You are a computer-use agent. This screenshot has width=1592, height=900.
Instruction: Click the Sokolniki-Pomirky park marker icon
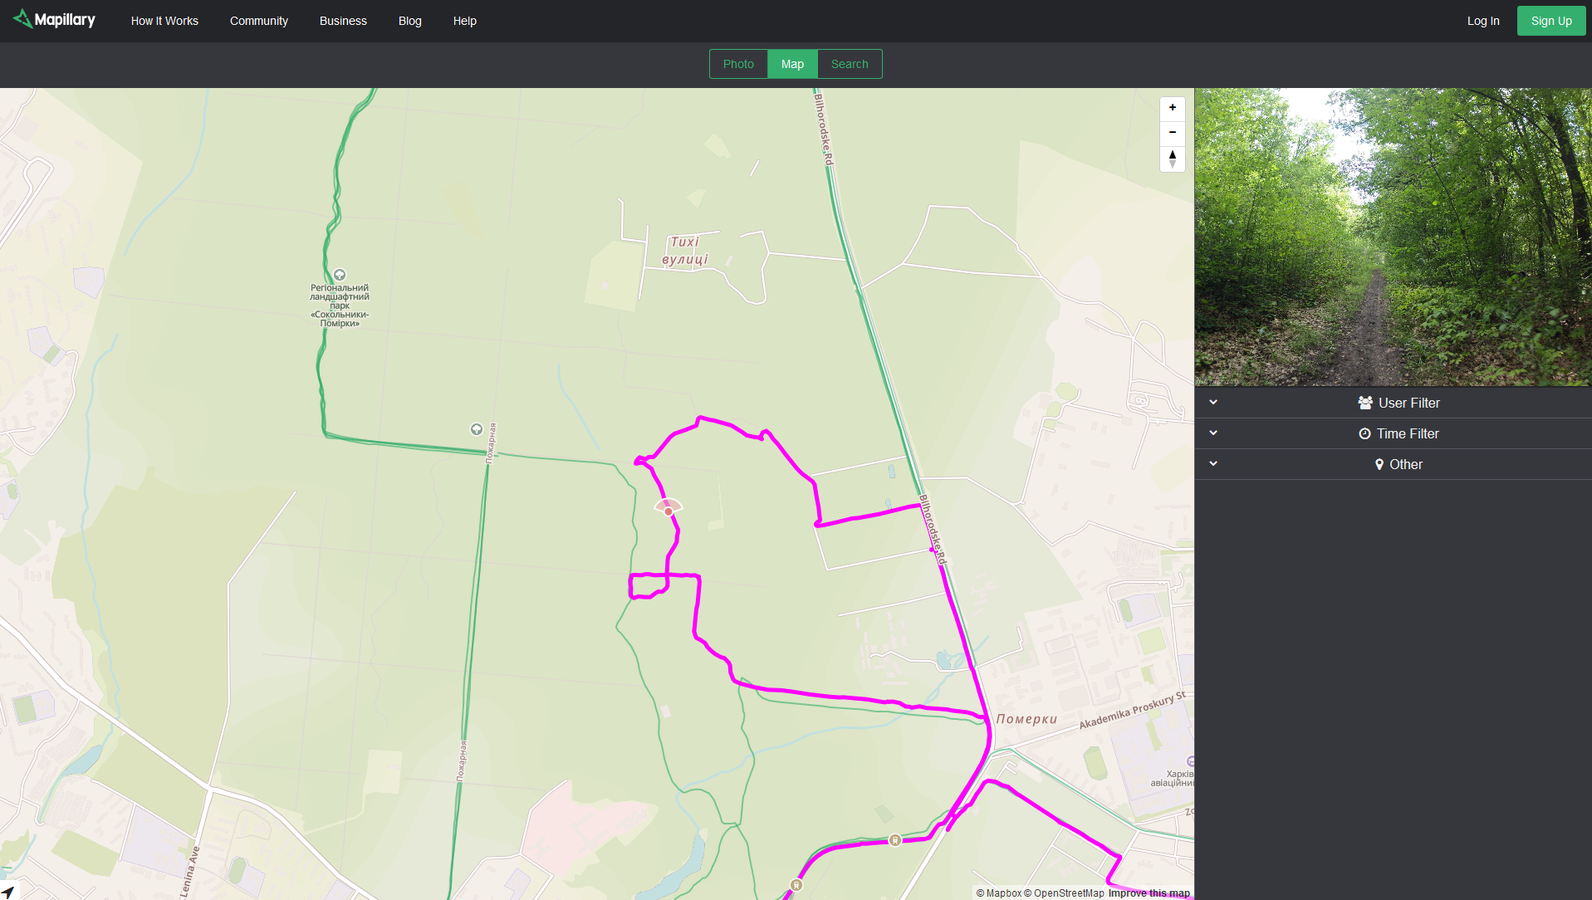coord(340,275)
